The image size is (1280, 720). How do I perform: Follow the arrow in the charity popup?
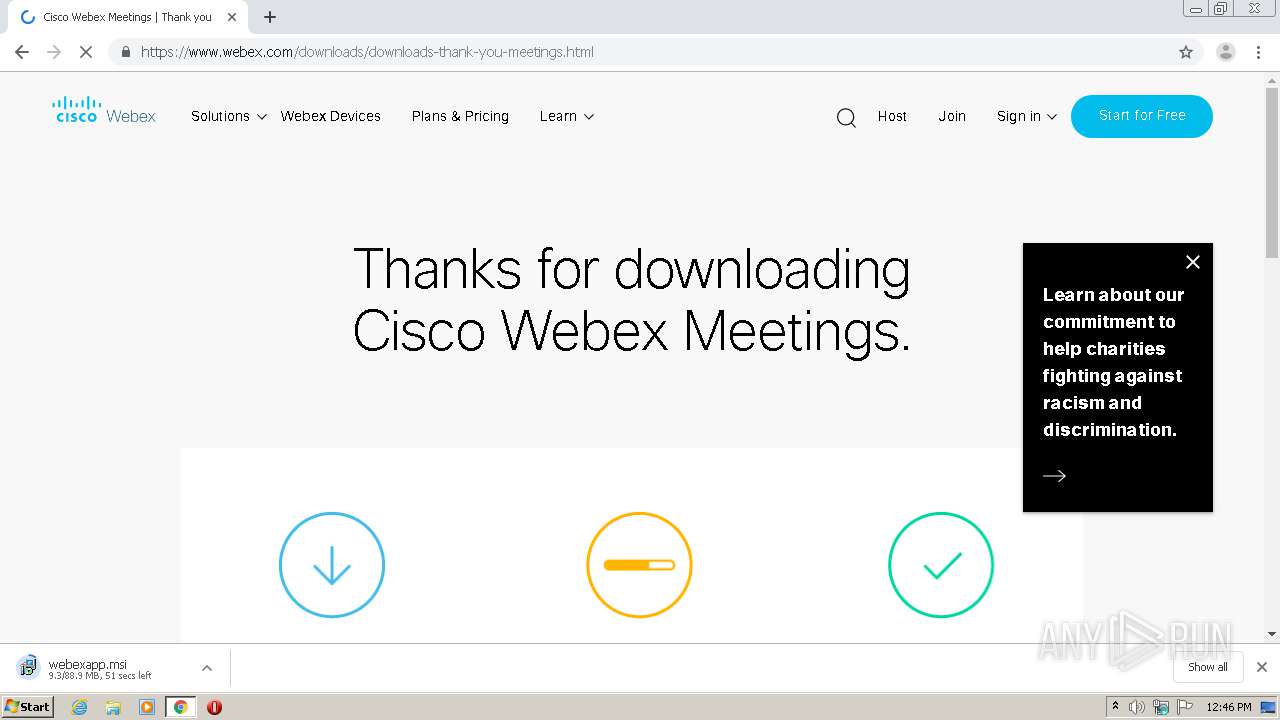(x=1055, y=476)
